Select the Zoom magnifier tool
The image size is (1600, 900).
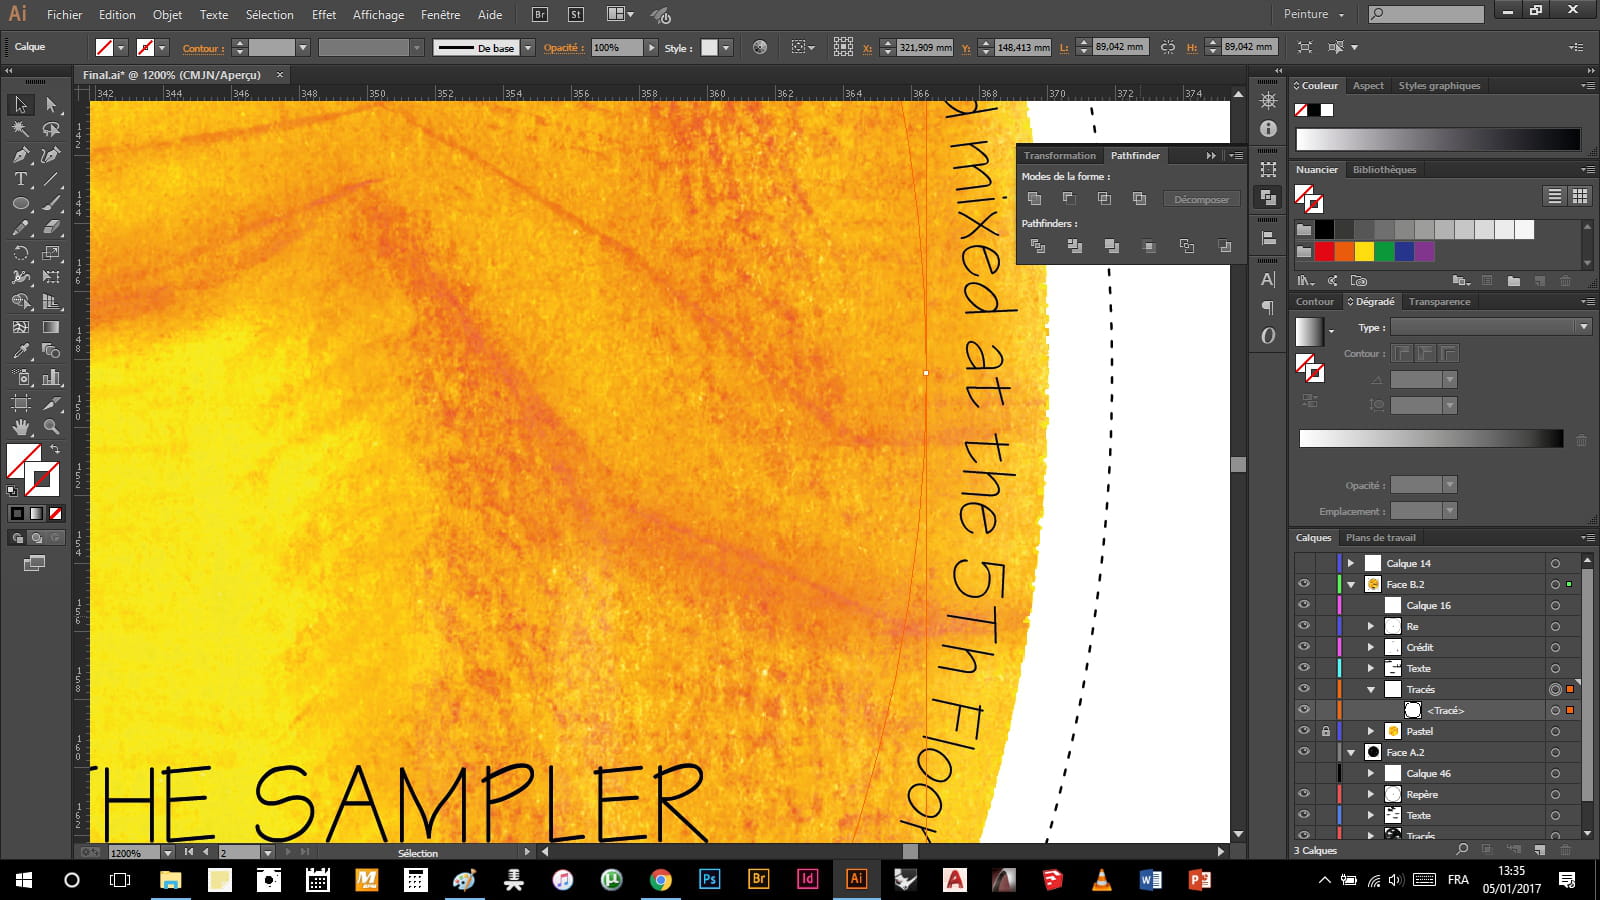click(51, 427)
